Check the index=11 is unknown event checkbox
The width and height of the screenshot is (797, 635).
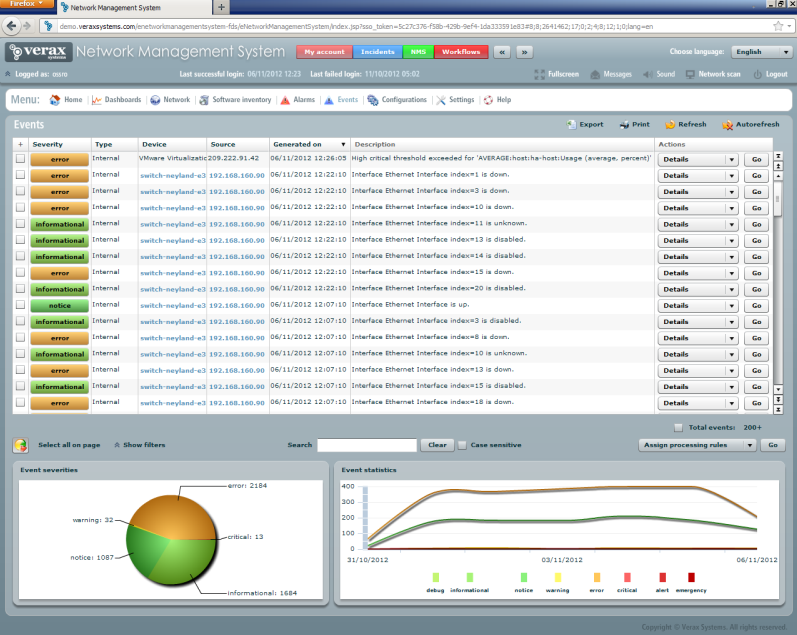(x=20, y=224)
